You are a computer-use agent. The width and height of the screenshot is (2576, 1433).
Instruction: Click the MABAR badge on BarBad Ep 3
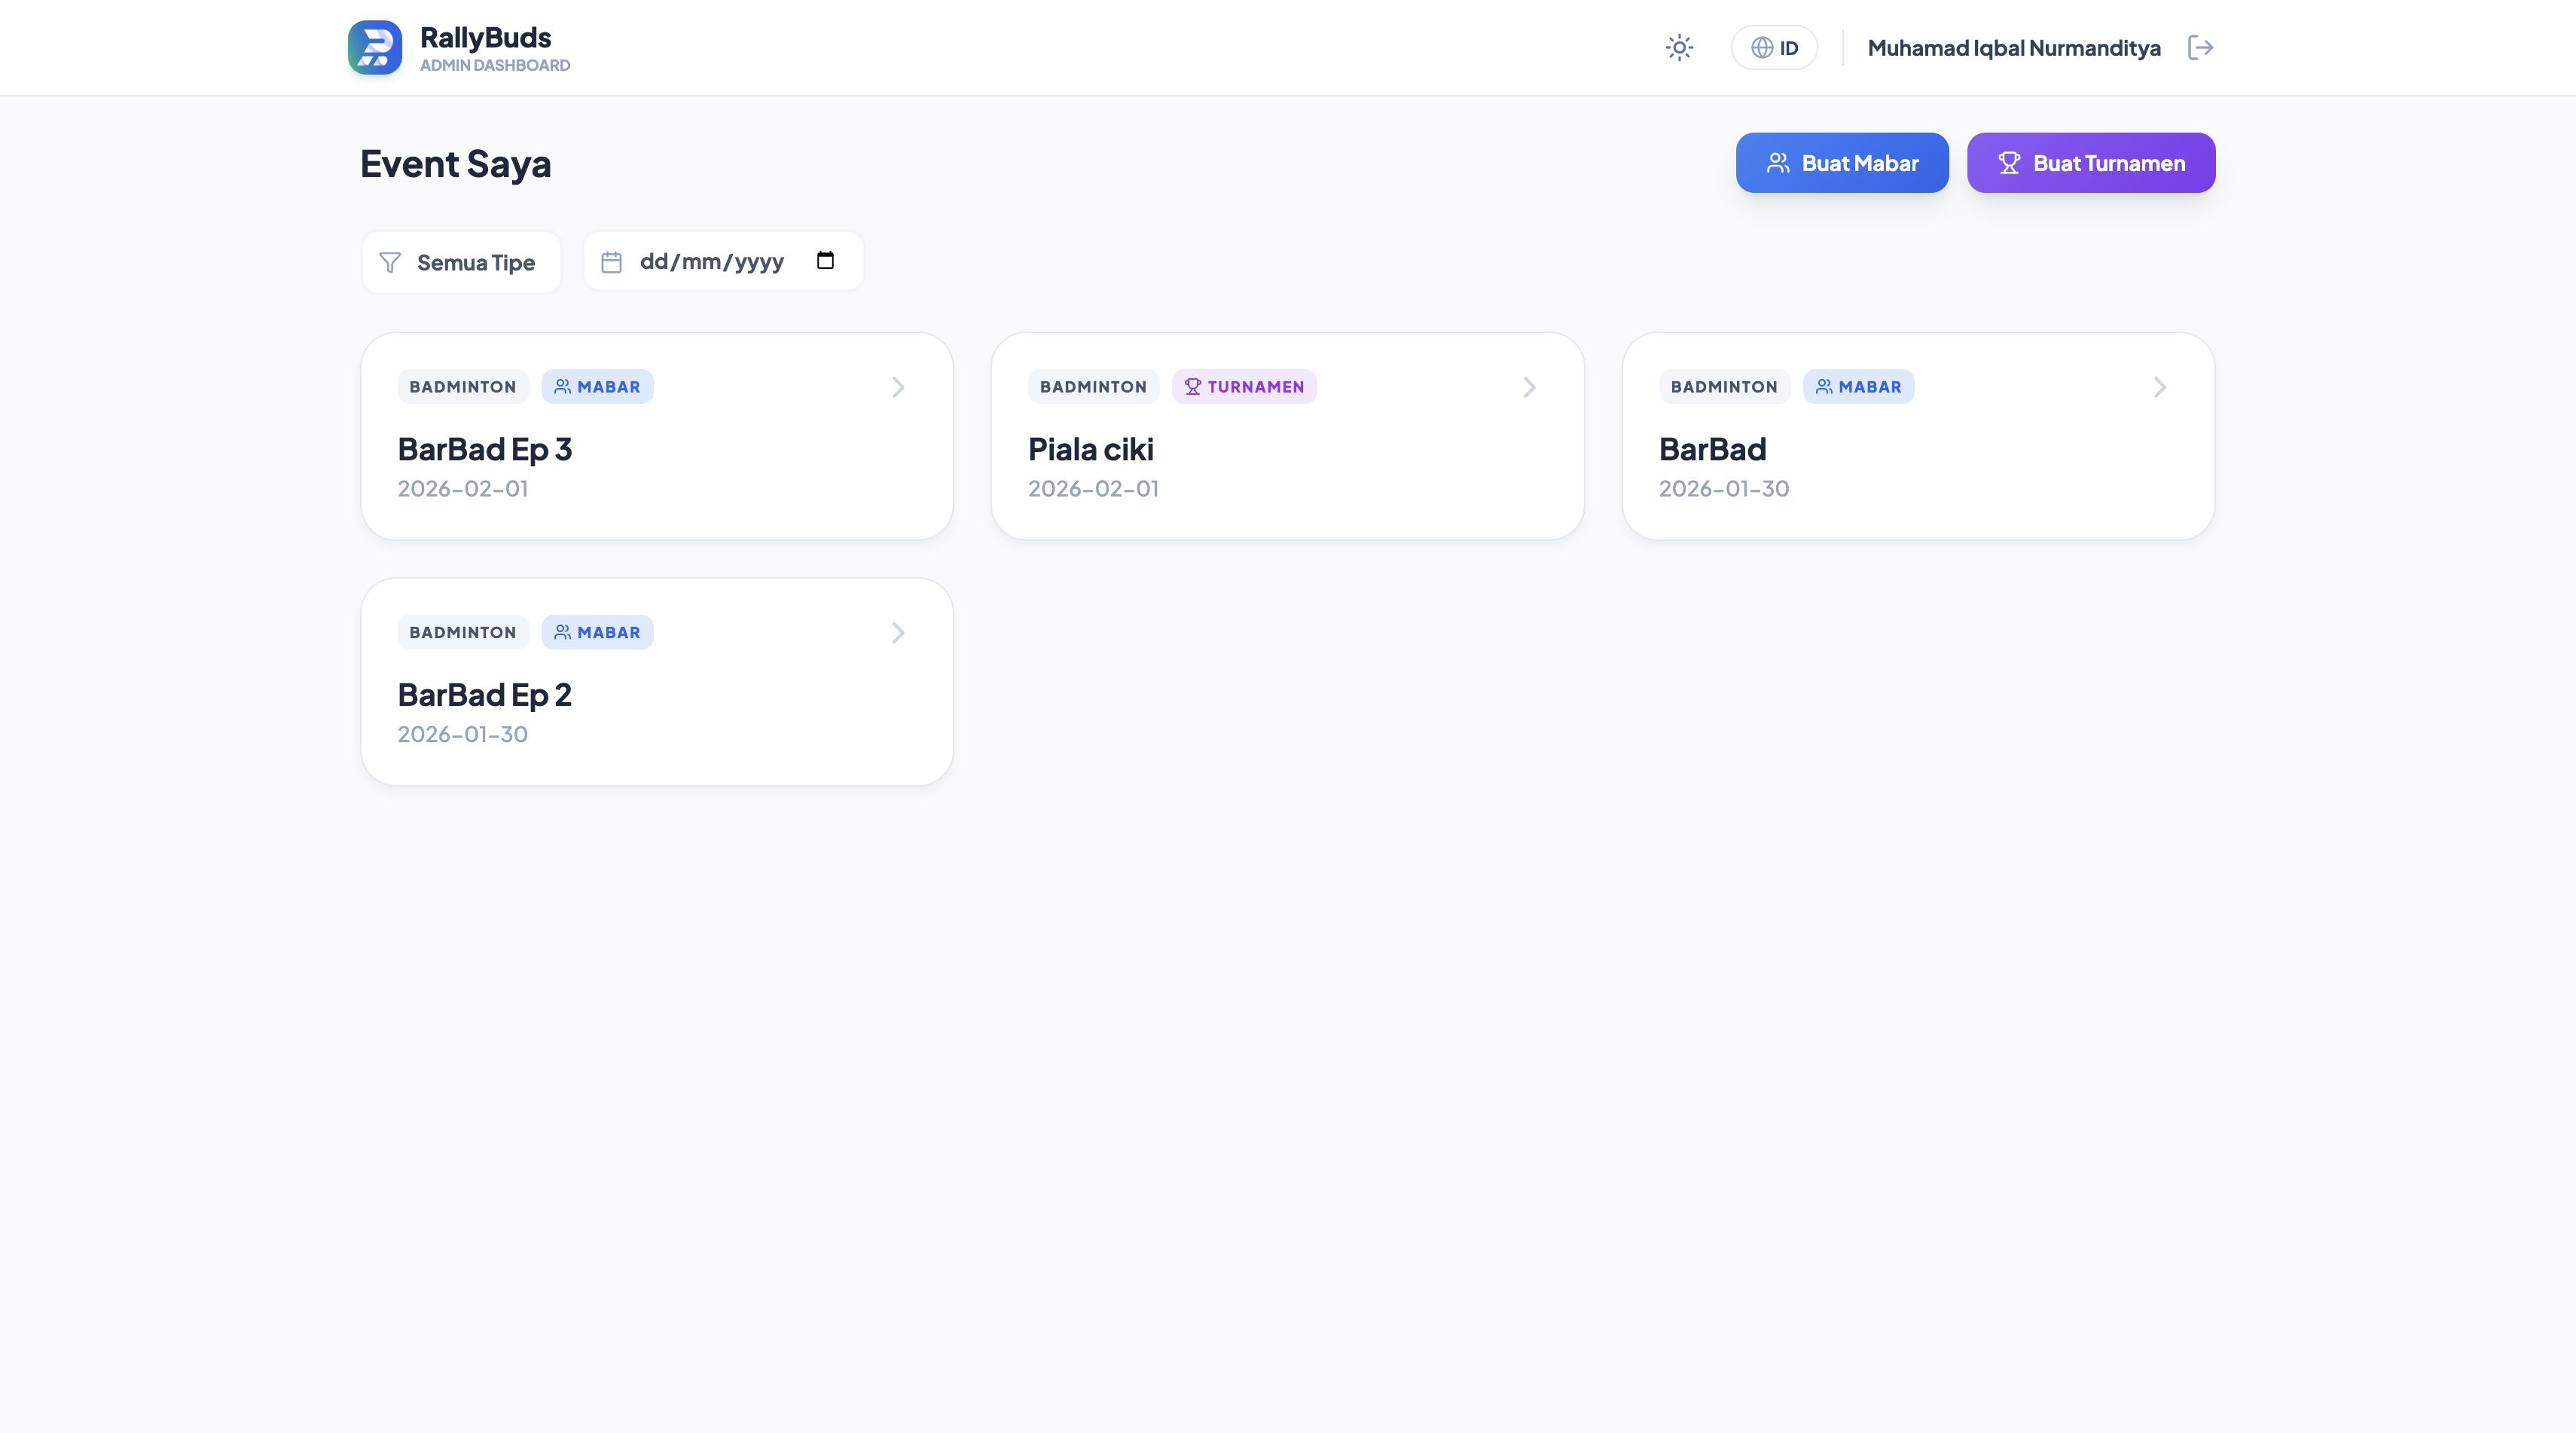tap(597, 386)
